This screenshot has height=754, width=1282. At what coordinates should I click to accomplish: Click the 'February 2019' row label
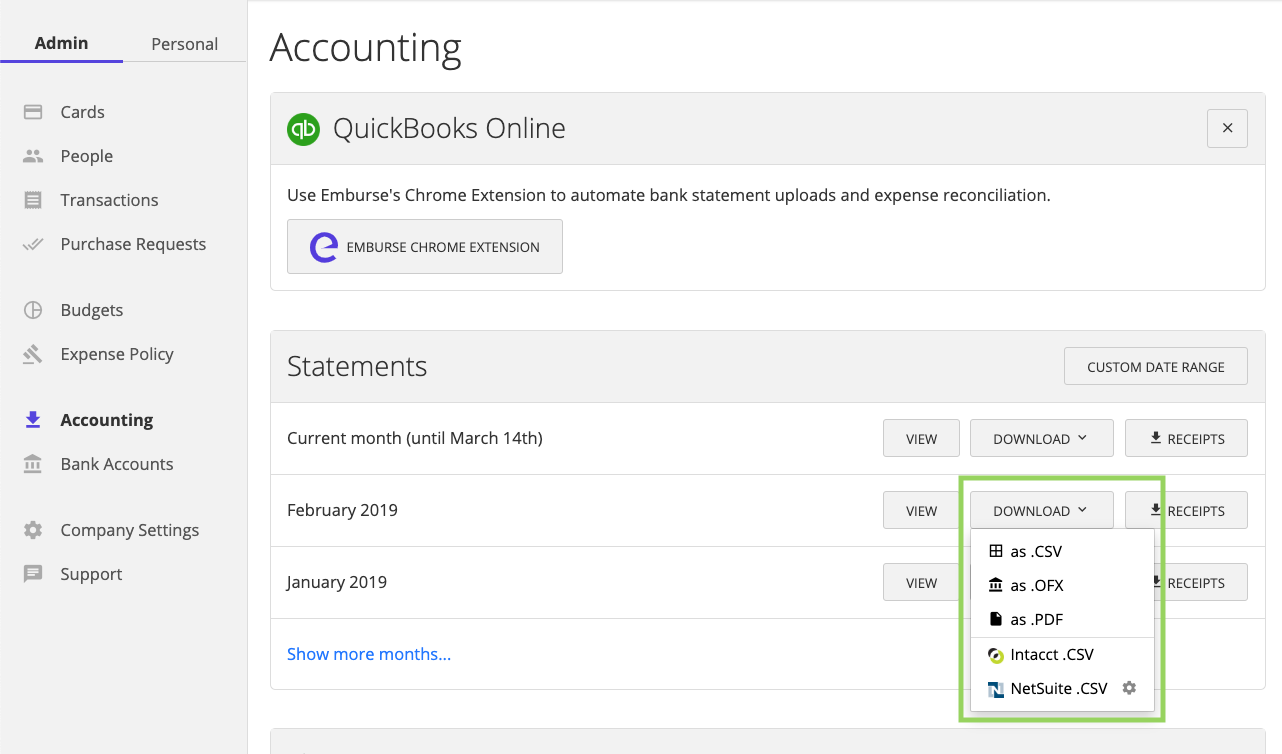342,510
